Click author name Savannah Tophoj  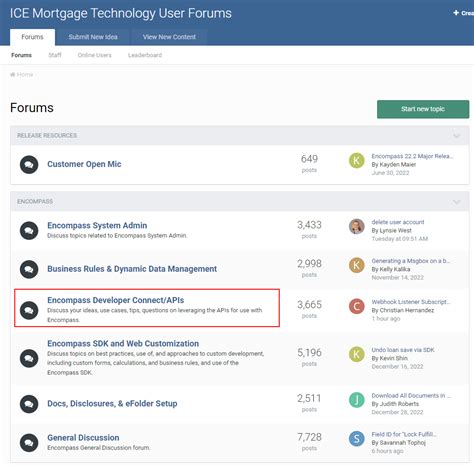tap(402, 442)
